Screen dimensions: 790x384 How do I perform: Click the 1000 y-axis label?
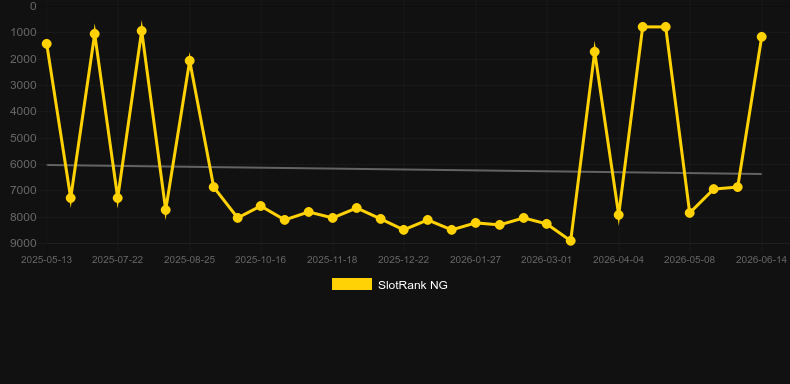(x=24, y=32)
